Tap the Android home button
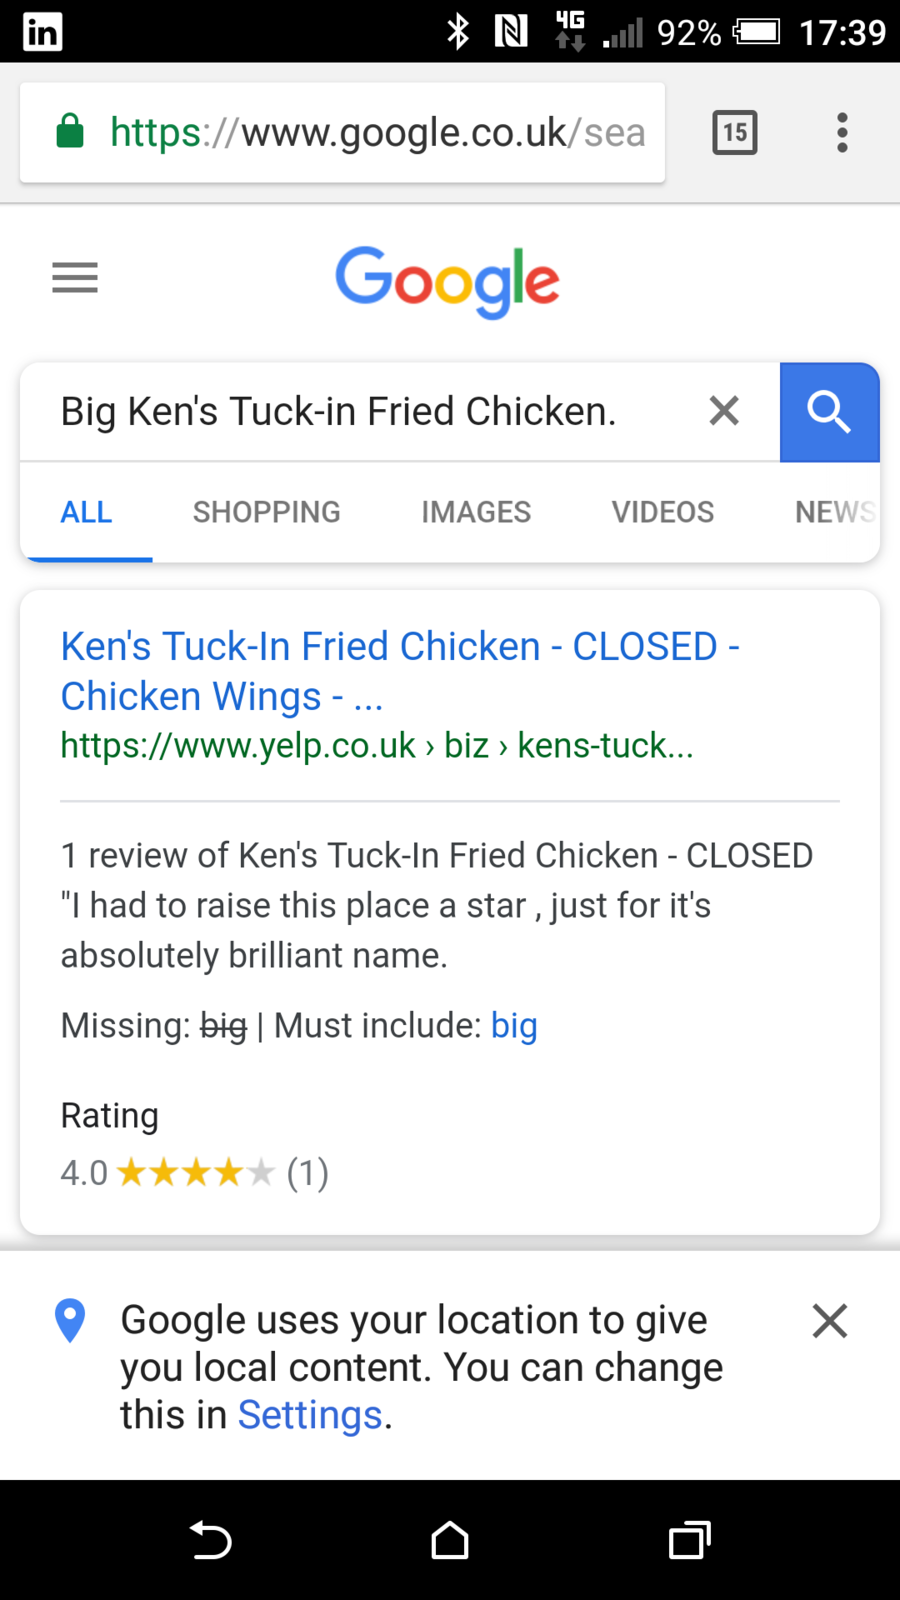This screenshot has height=1600, width=900. click(450, 1540)
